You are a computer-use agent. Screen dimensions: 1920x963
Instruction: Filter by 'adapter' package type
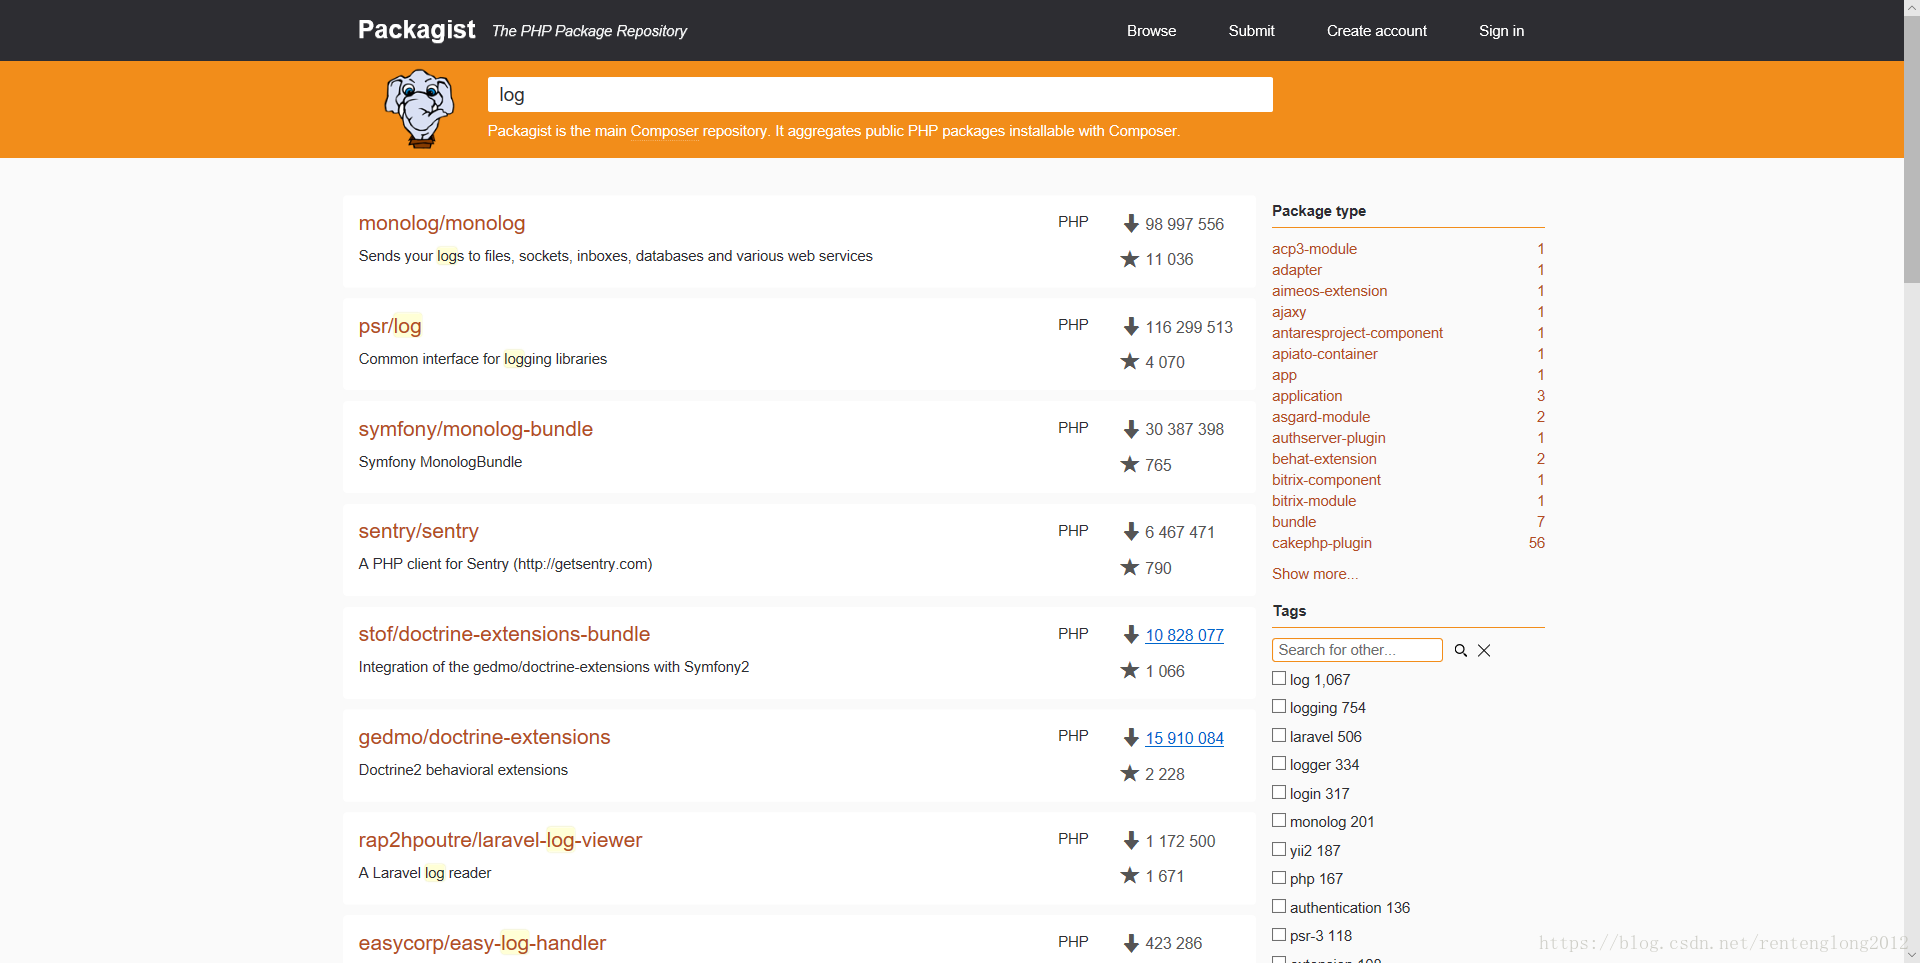1297,270
